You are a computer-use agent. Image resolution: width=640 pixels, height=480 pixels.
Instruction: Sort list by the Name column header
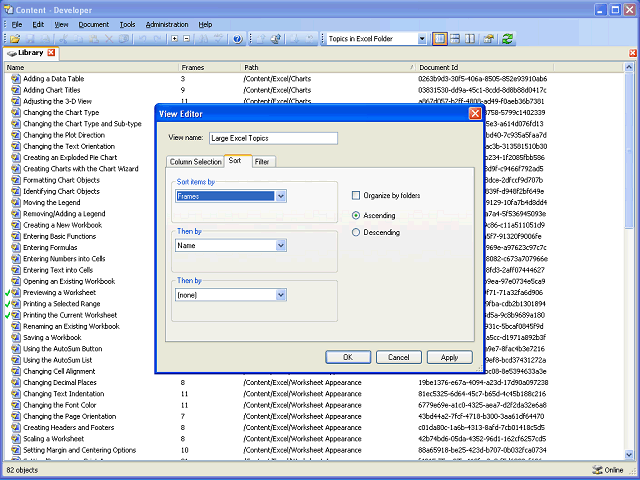(91, 67)
